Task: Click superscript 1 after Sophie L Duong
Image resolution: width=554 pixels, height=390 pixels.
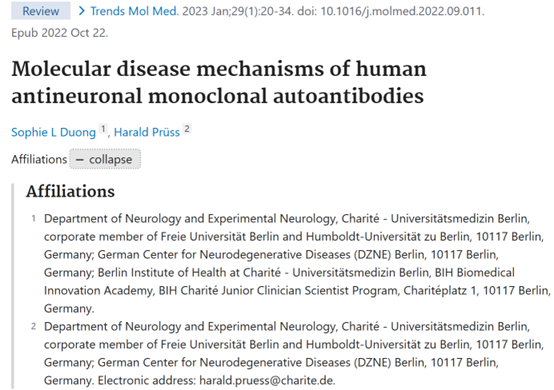Action: (103, 129)
